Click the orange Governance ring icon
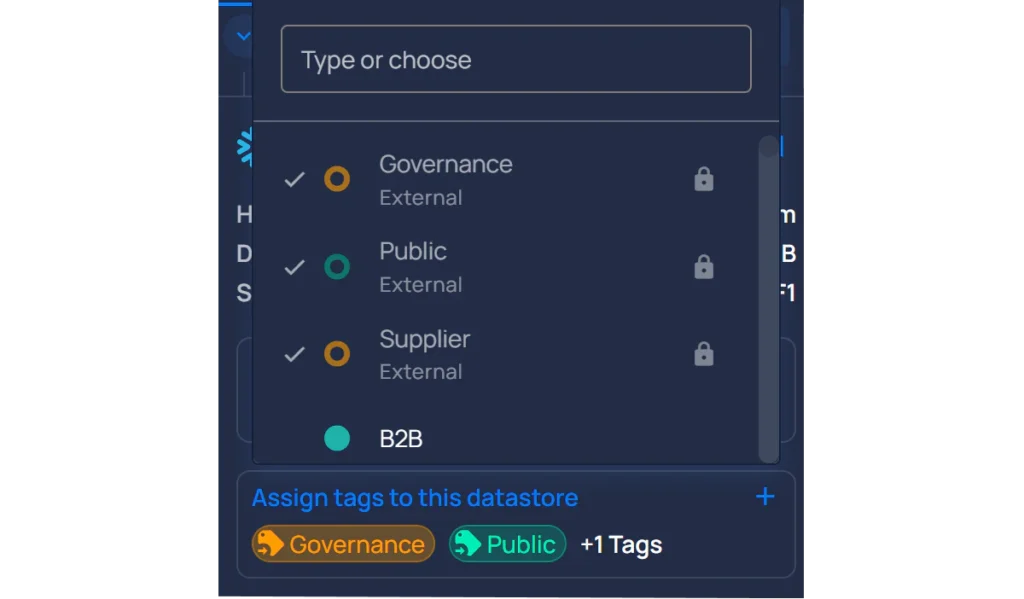Screen dimensions: 1024x599 (337, 179)
